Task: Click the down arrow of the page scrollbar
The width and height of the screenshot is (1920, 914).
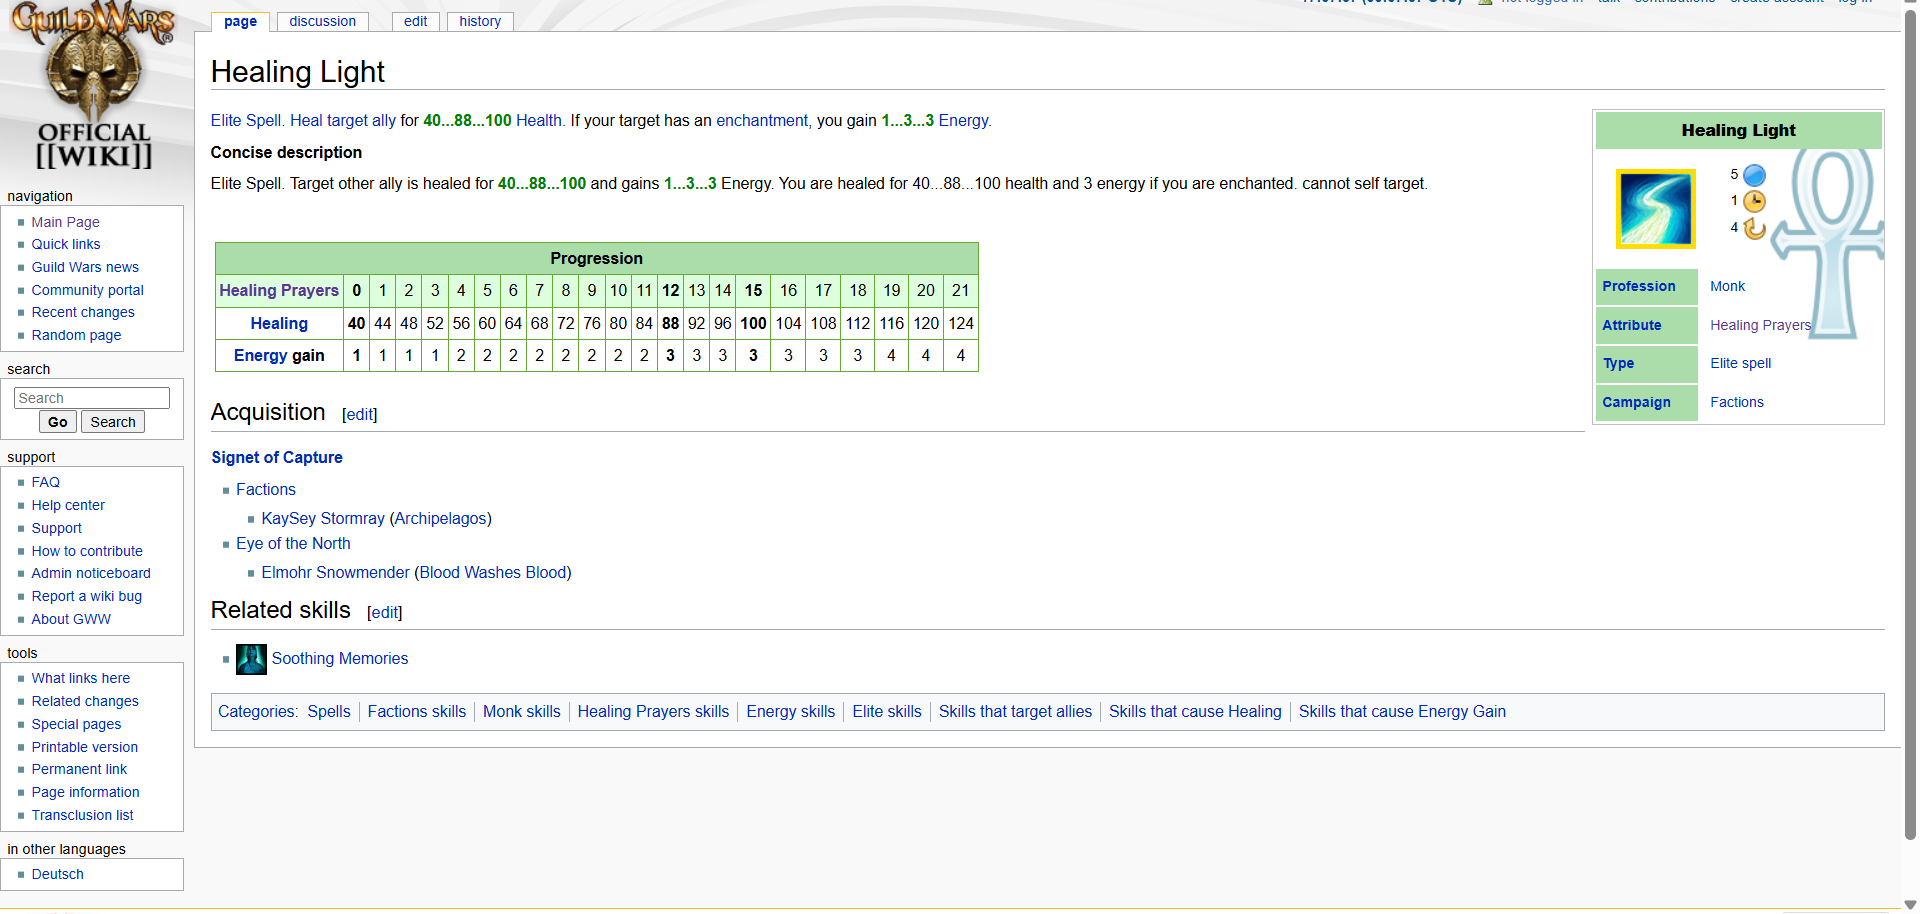Action: click(1910, 905)
